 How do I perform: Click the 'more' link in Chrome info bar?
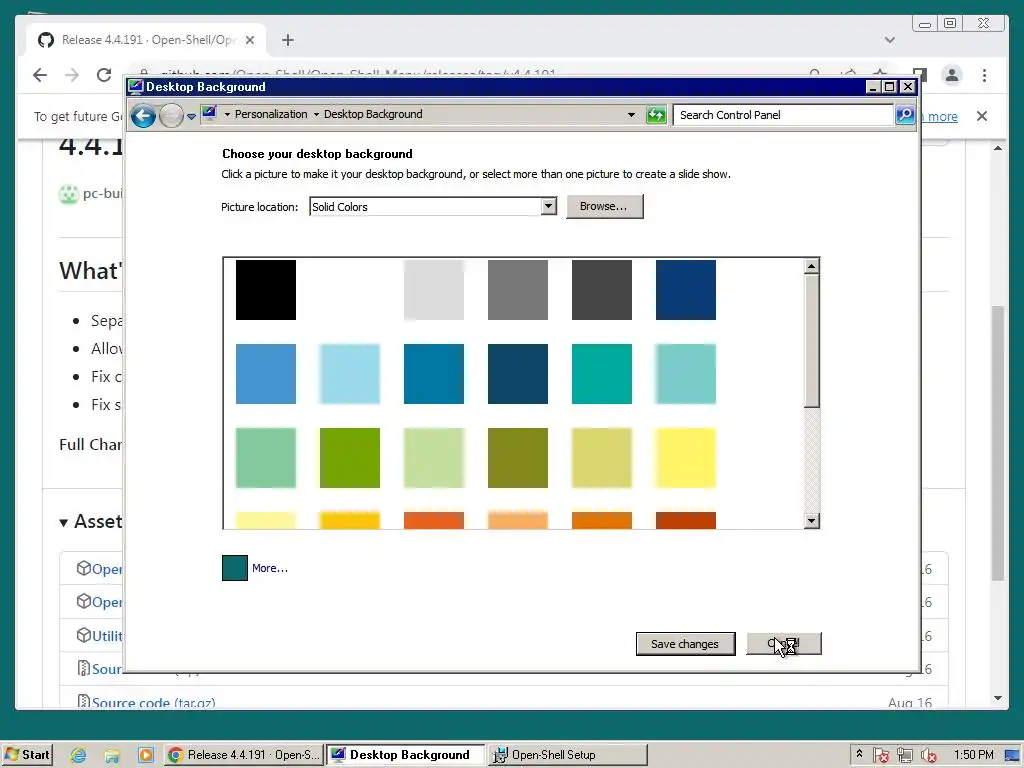click(x=942, y=116)
